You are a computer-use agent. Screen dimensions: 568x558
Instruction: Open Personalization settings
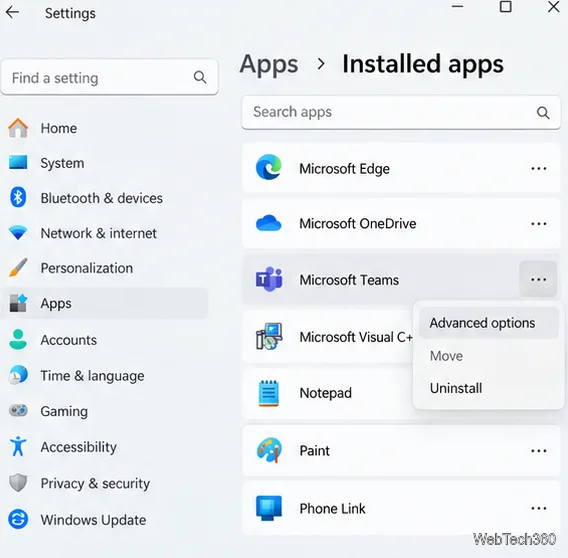pos(105,268)
